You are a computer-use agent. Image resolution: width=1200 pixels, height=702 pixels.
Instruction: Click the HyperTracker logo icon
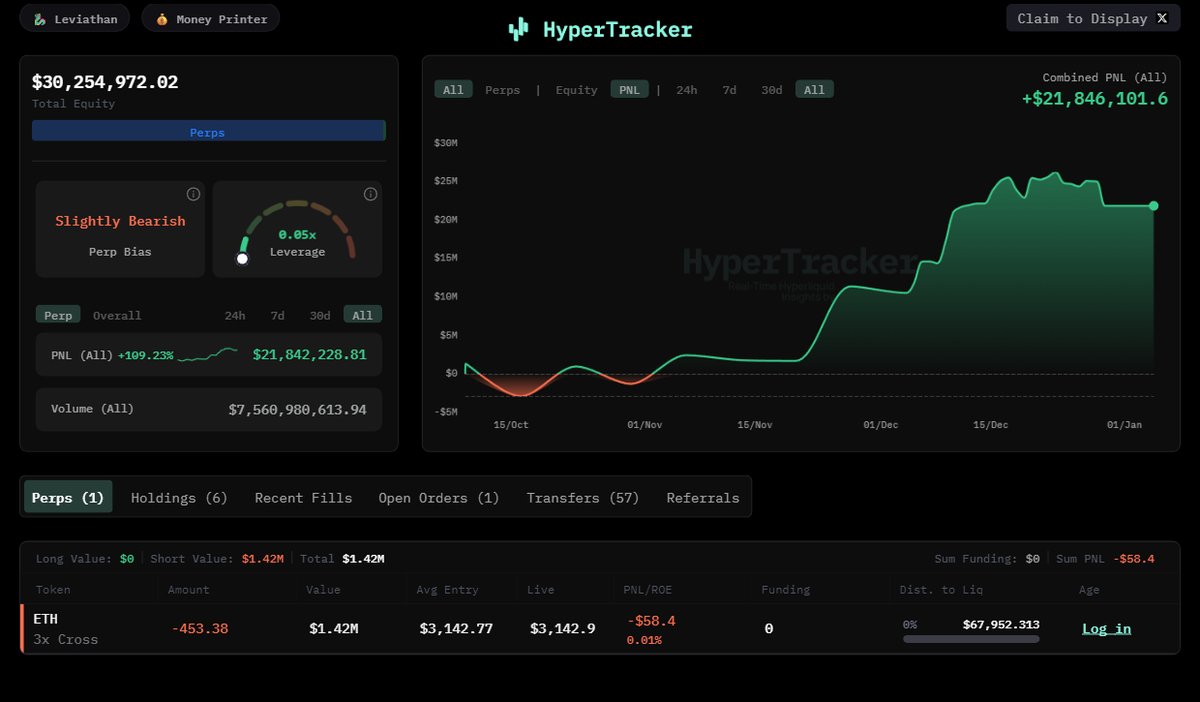coord(518,30)
